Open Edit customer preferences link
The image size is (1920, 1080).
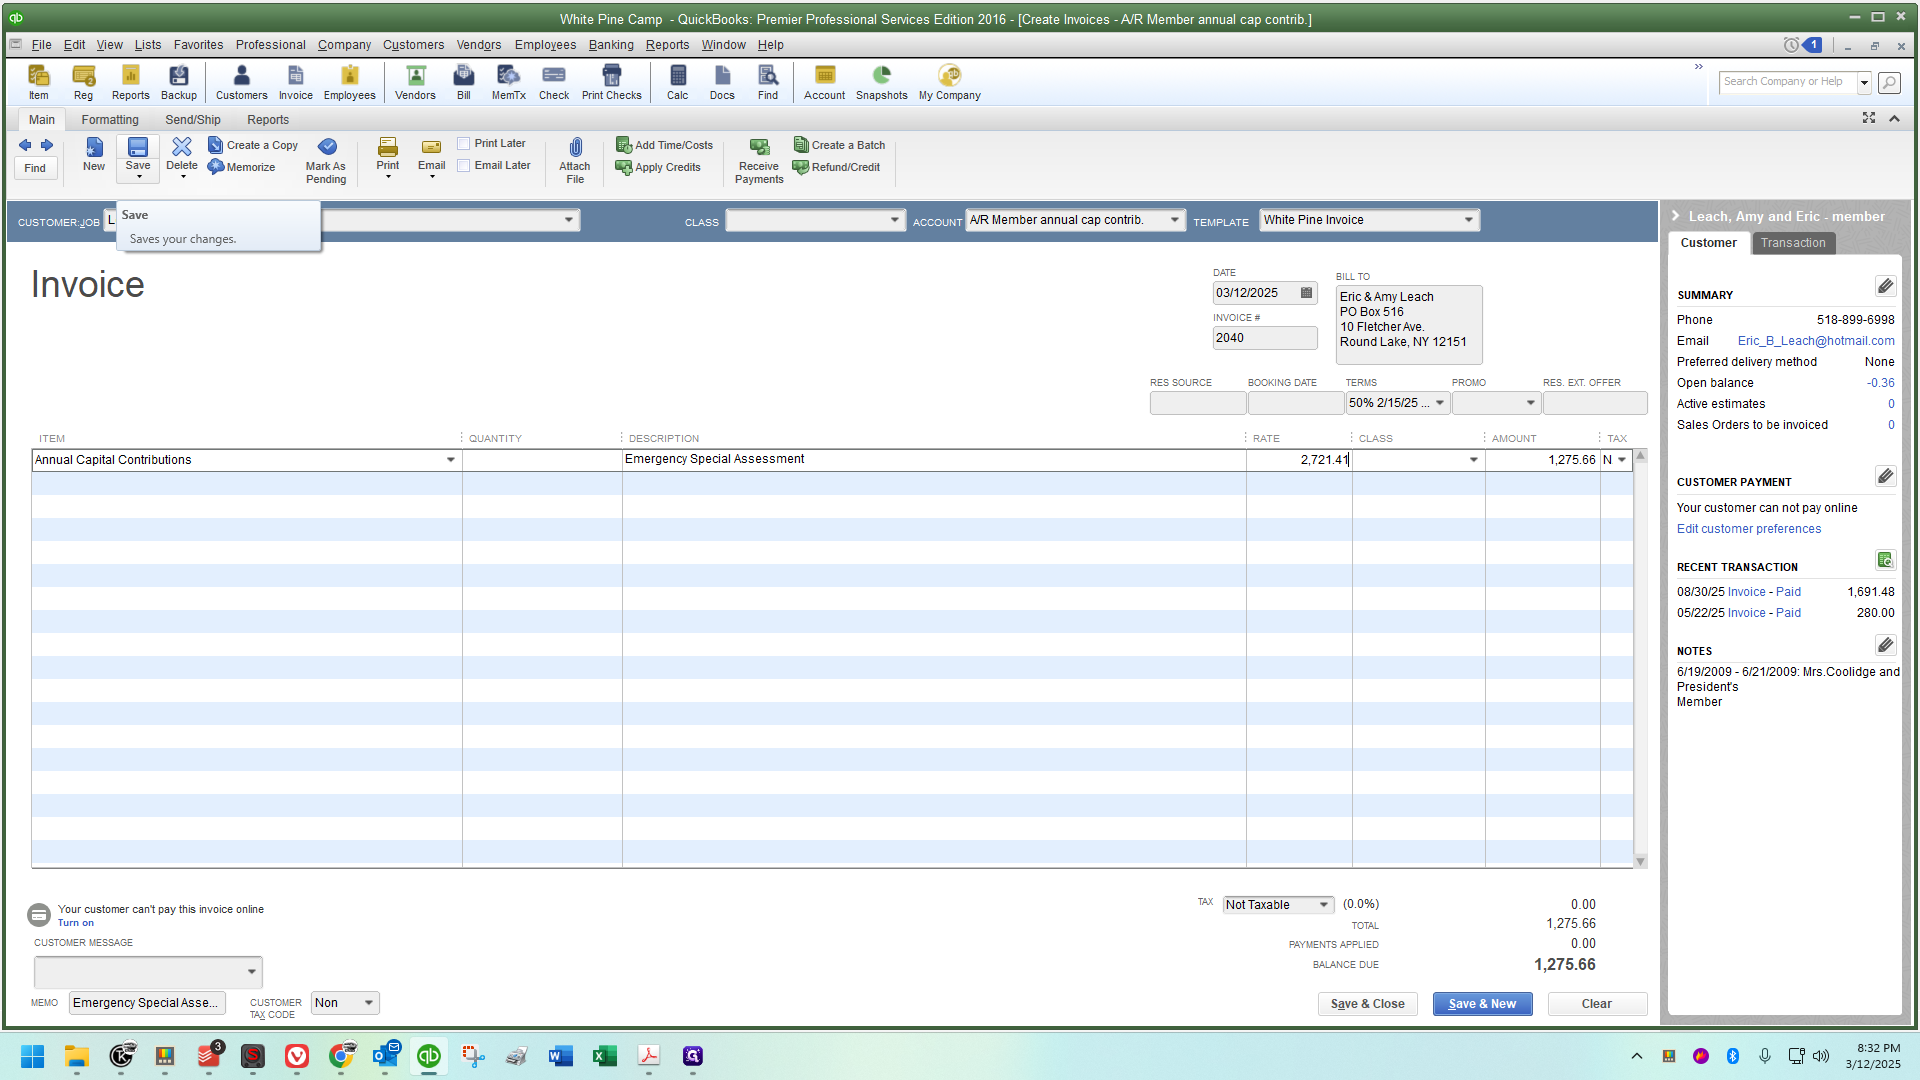coord(1749,529)
